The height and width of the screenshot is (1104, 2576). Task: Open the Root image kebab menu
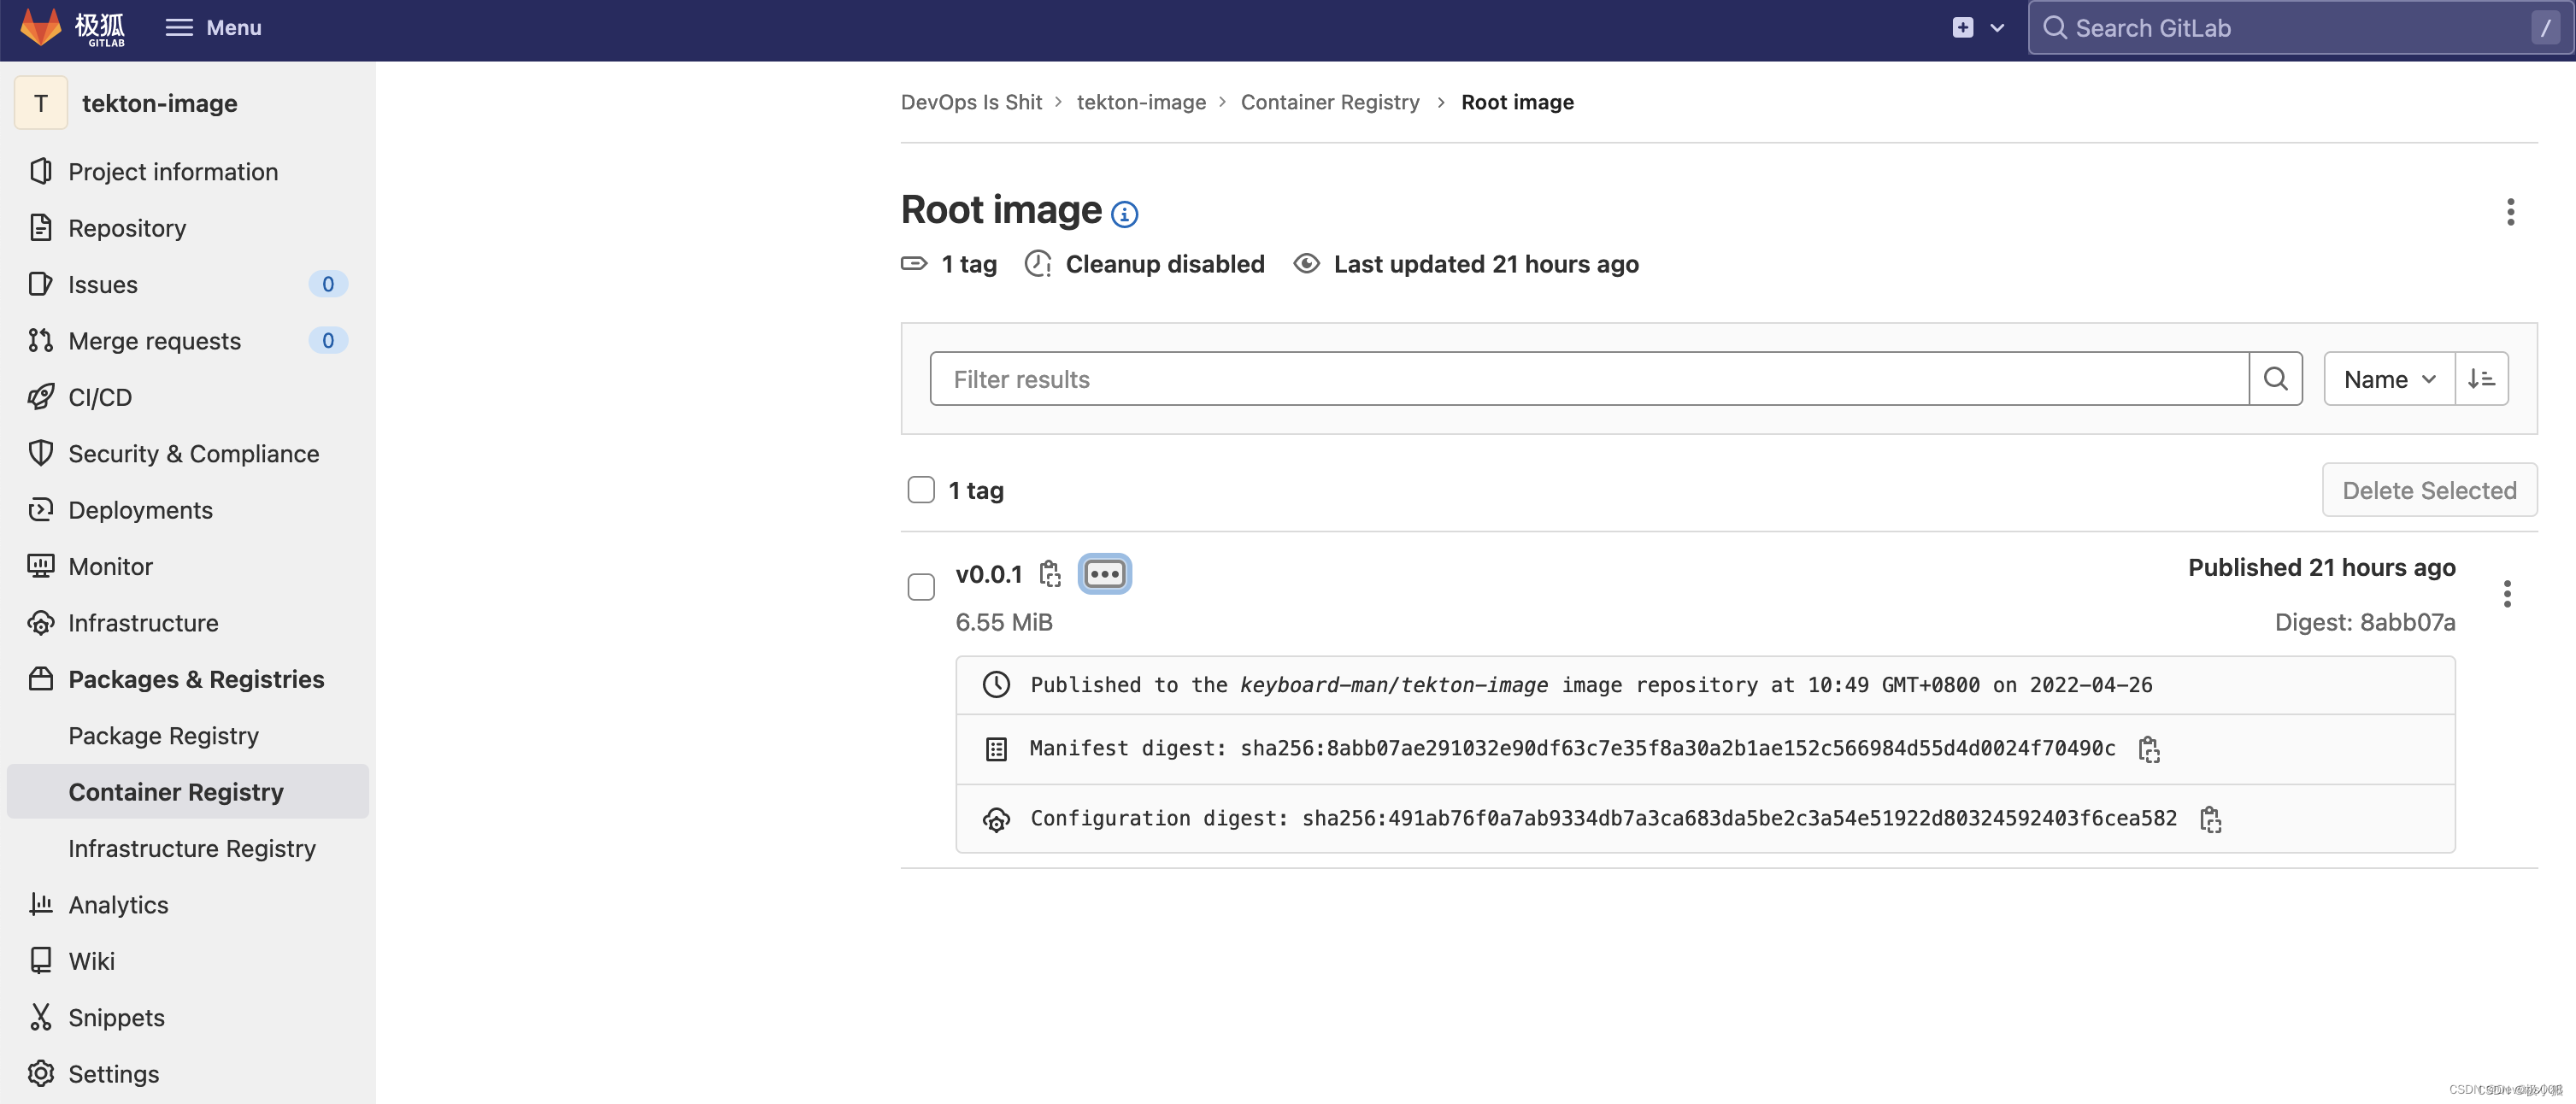point(2511,212)
